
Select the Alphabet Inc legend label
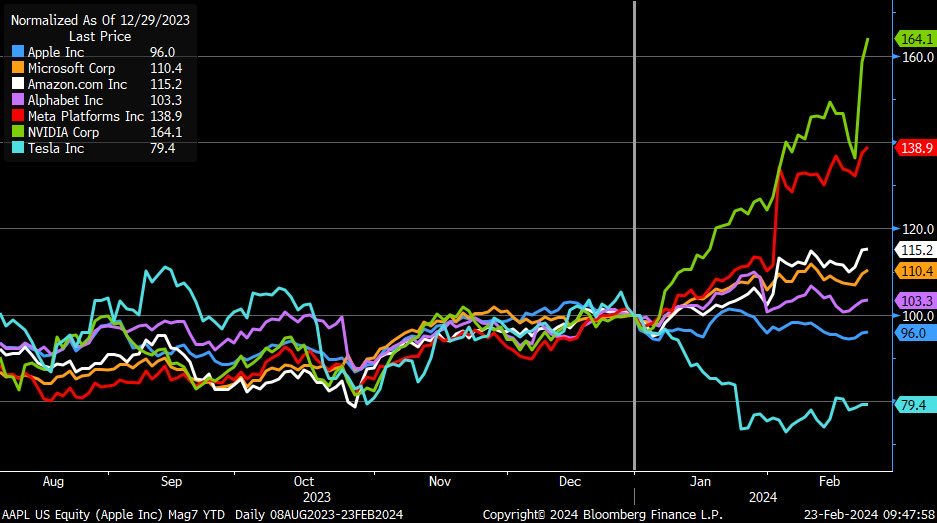tap(65, 100)
